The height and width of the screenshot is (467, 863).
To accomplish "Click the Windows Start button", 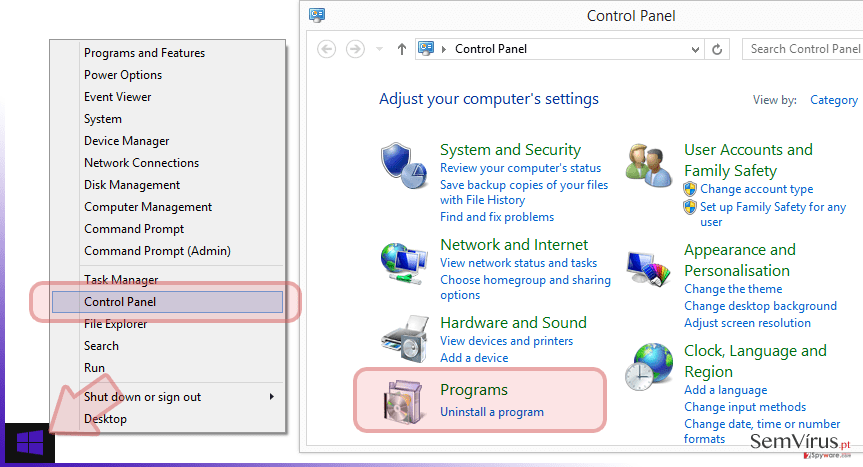I will pyautogui.click(x=30, y=443).
